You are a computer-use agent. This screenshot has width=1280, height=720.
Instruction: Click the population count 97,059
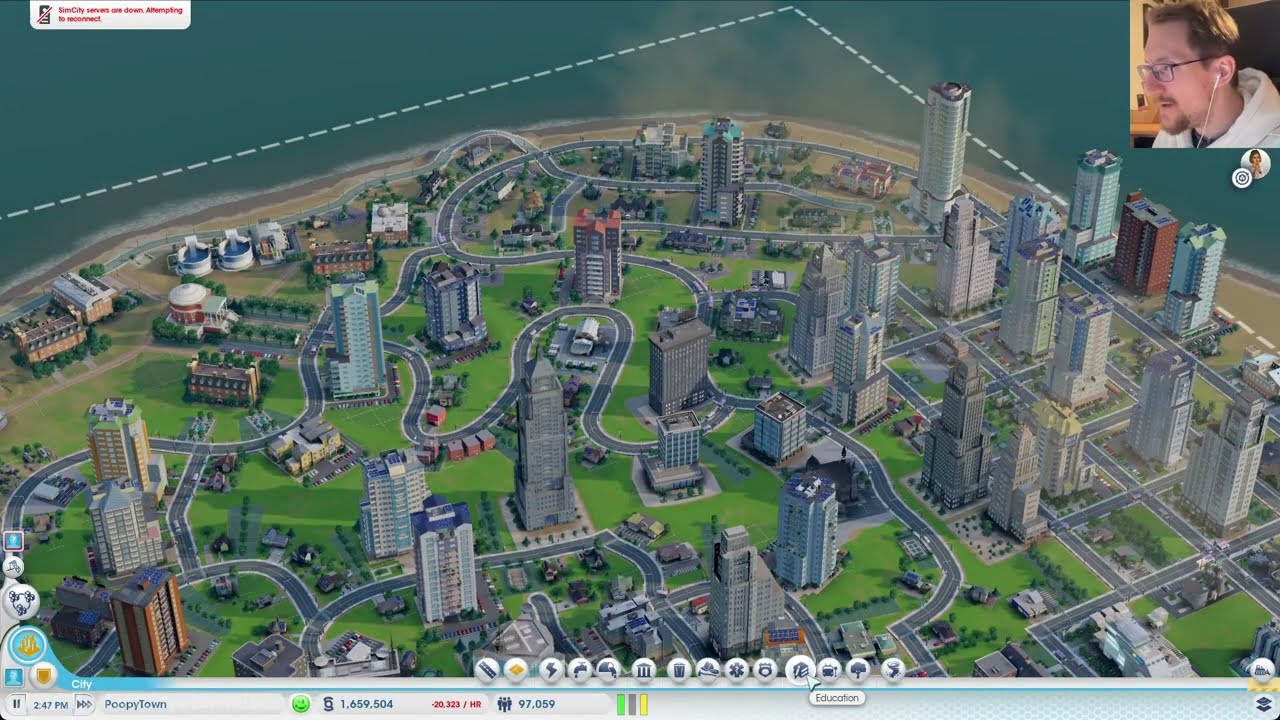537,704
